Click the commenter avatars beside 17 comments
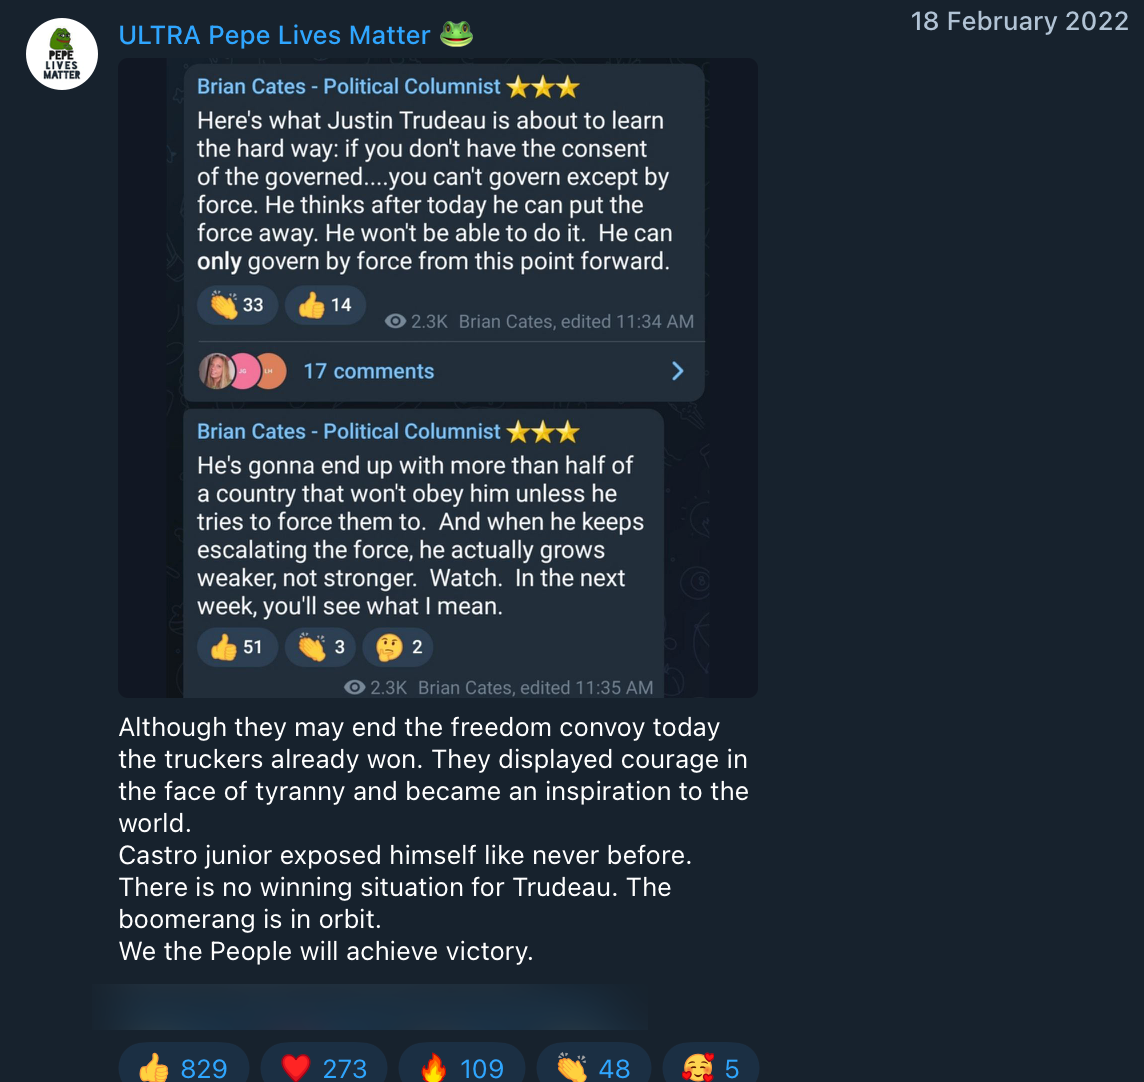The height and width of the screenshot is (1082, 1144). coord(243,371)
